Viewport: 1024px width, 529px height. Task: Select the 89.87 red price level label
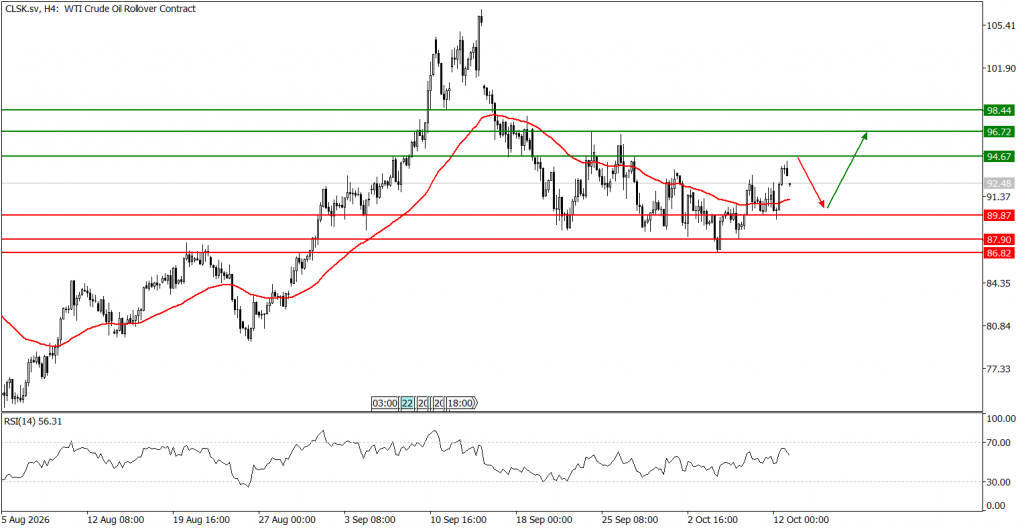(x=999, y=215)
